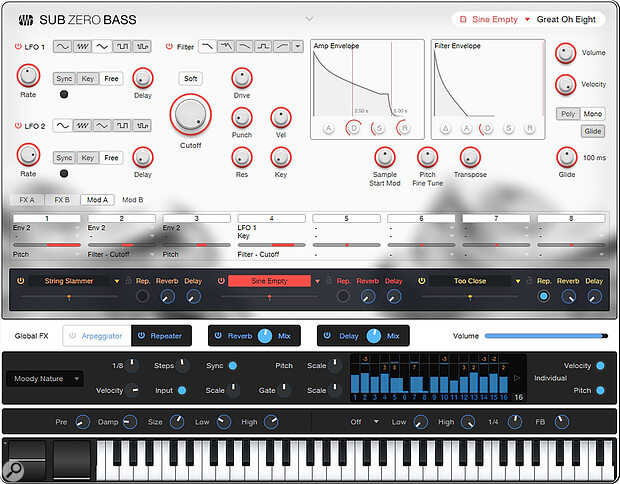Click the preset icon left of Sine Empty
Viewport: 620px width, 484px height.
coord(463,19)
